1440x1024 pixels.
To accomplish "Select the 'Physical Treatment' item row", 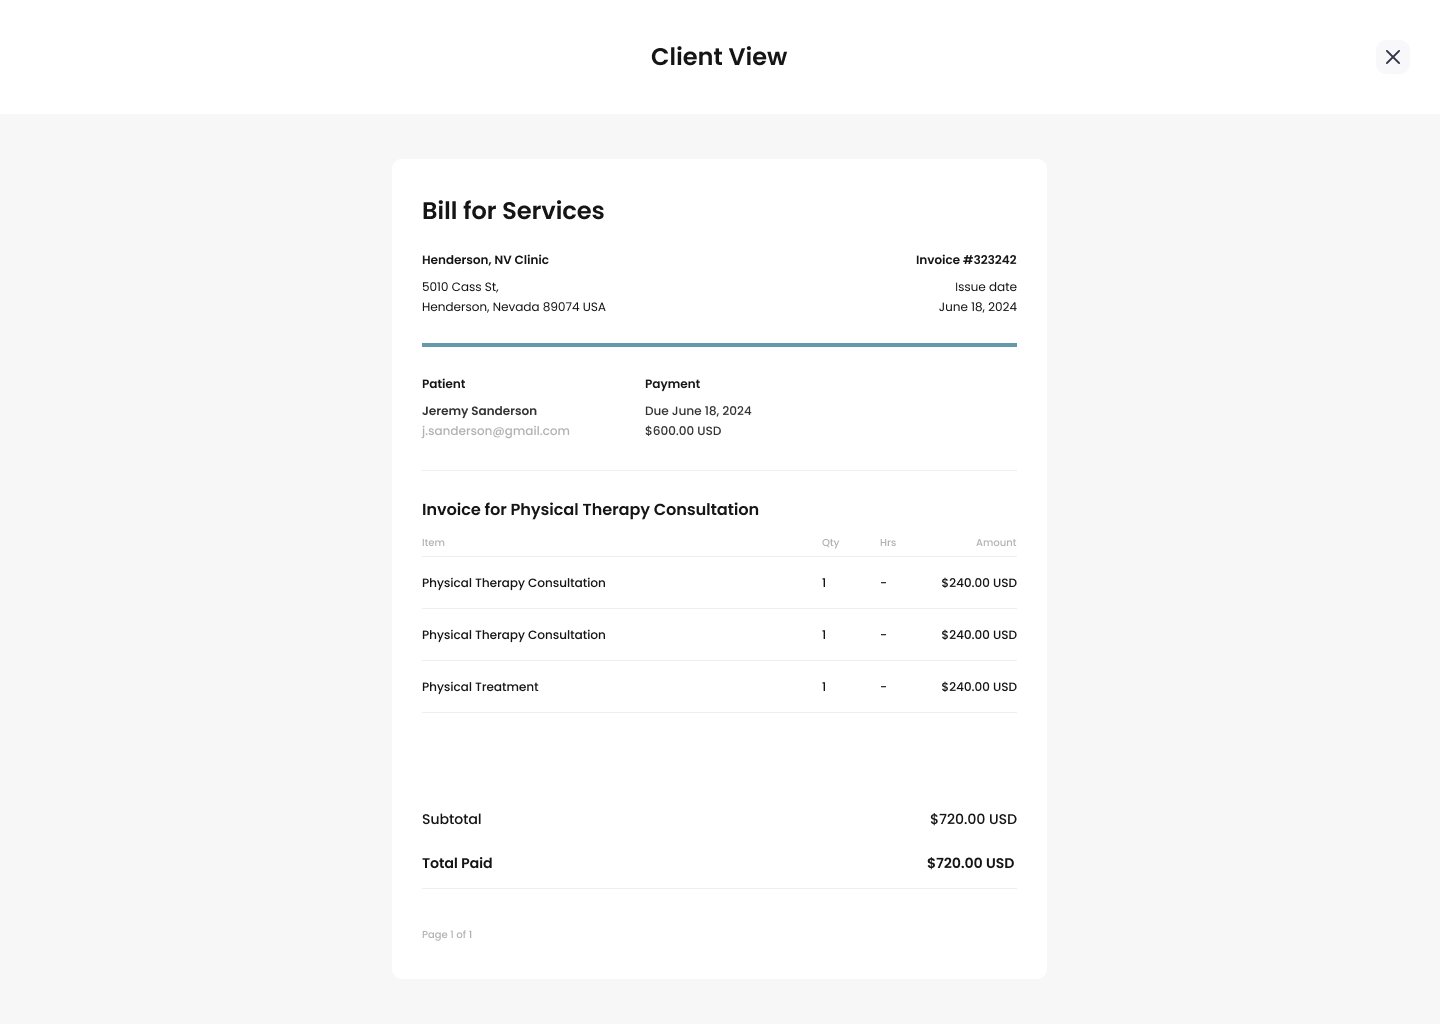I will pos(719,687).
